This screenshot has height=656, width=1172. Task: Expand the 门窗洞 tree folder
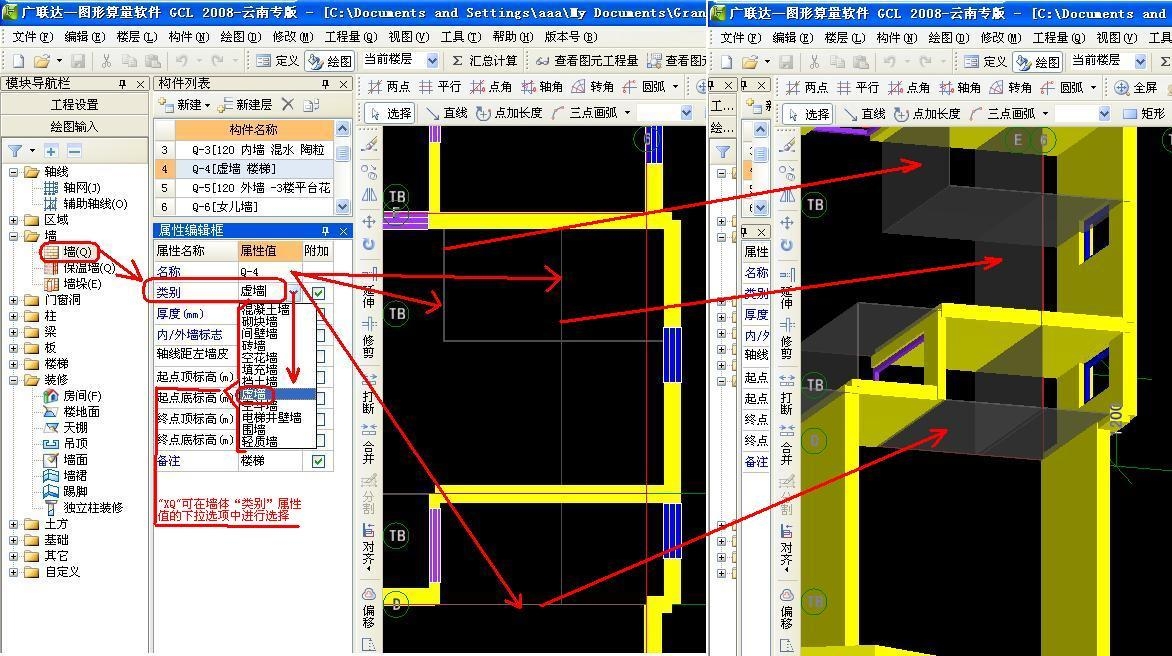pyautogui.click(x=15, y=300)
